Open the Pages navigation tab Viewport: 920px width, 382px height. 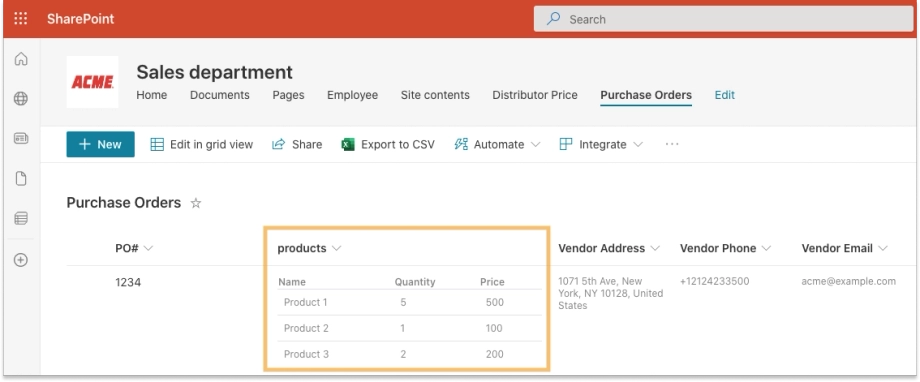288,95
